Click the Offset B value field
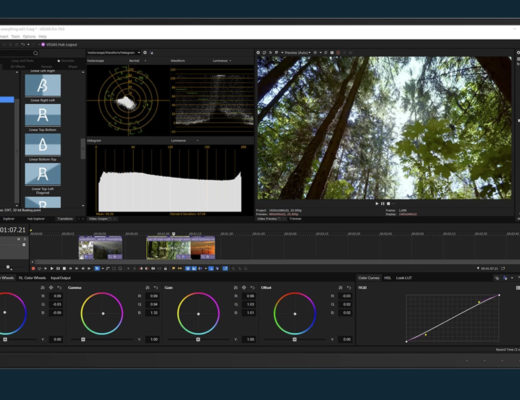 pyautogui.click(x=346, y=313)
